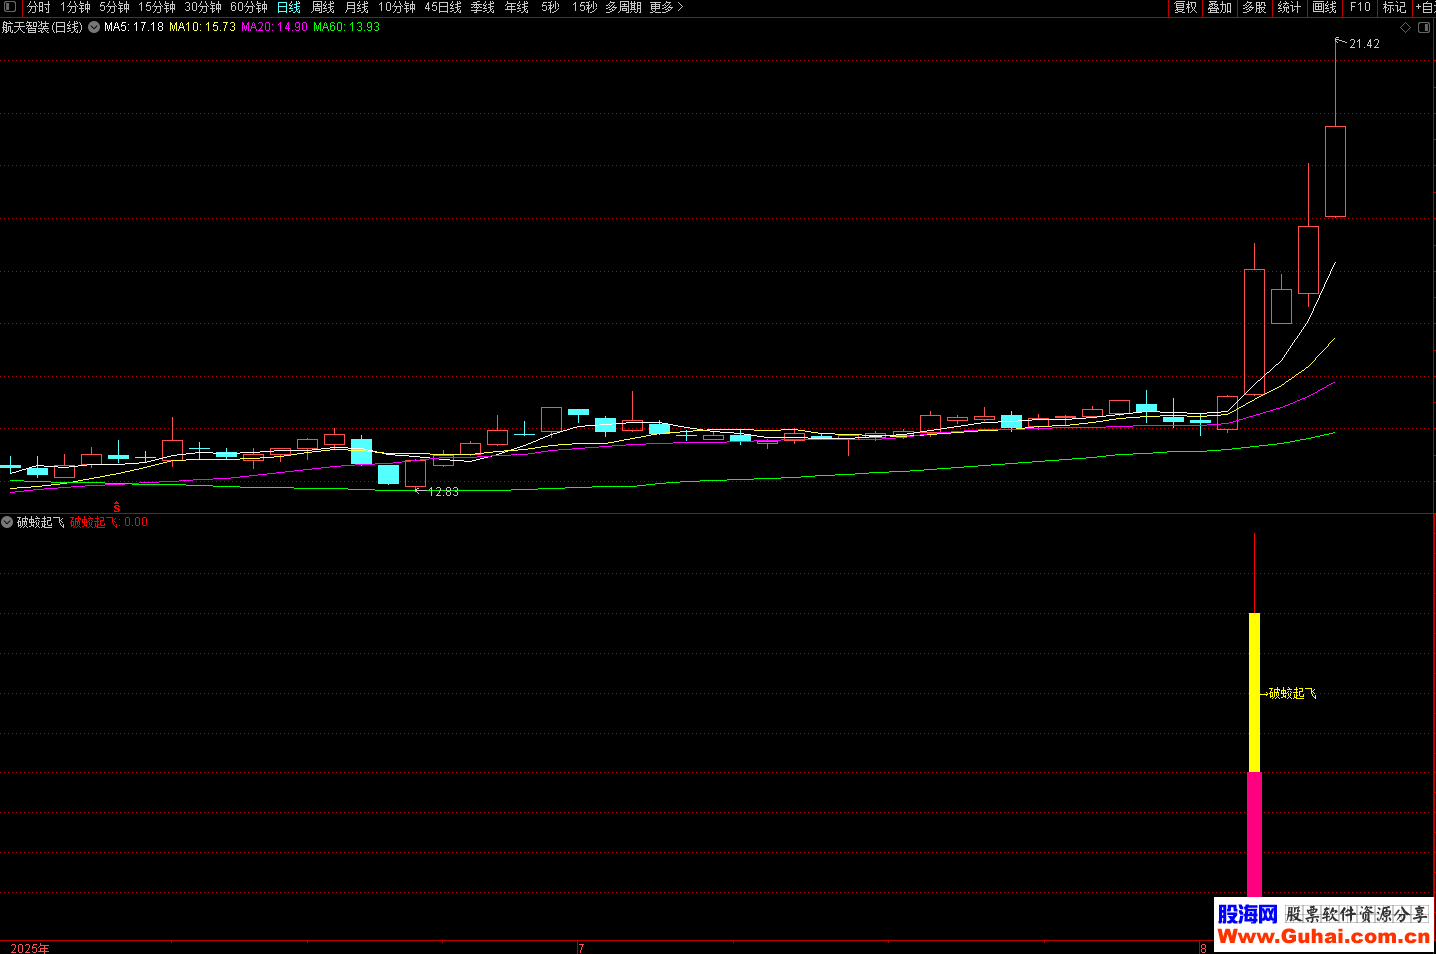Click the pink signal bar in indicator
This screenshot has width=1436, height=954.
[1254, 834]
